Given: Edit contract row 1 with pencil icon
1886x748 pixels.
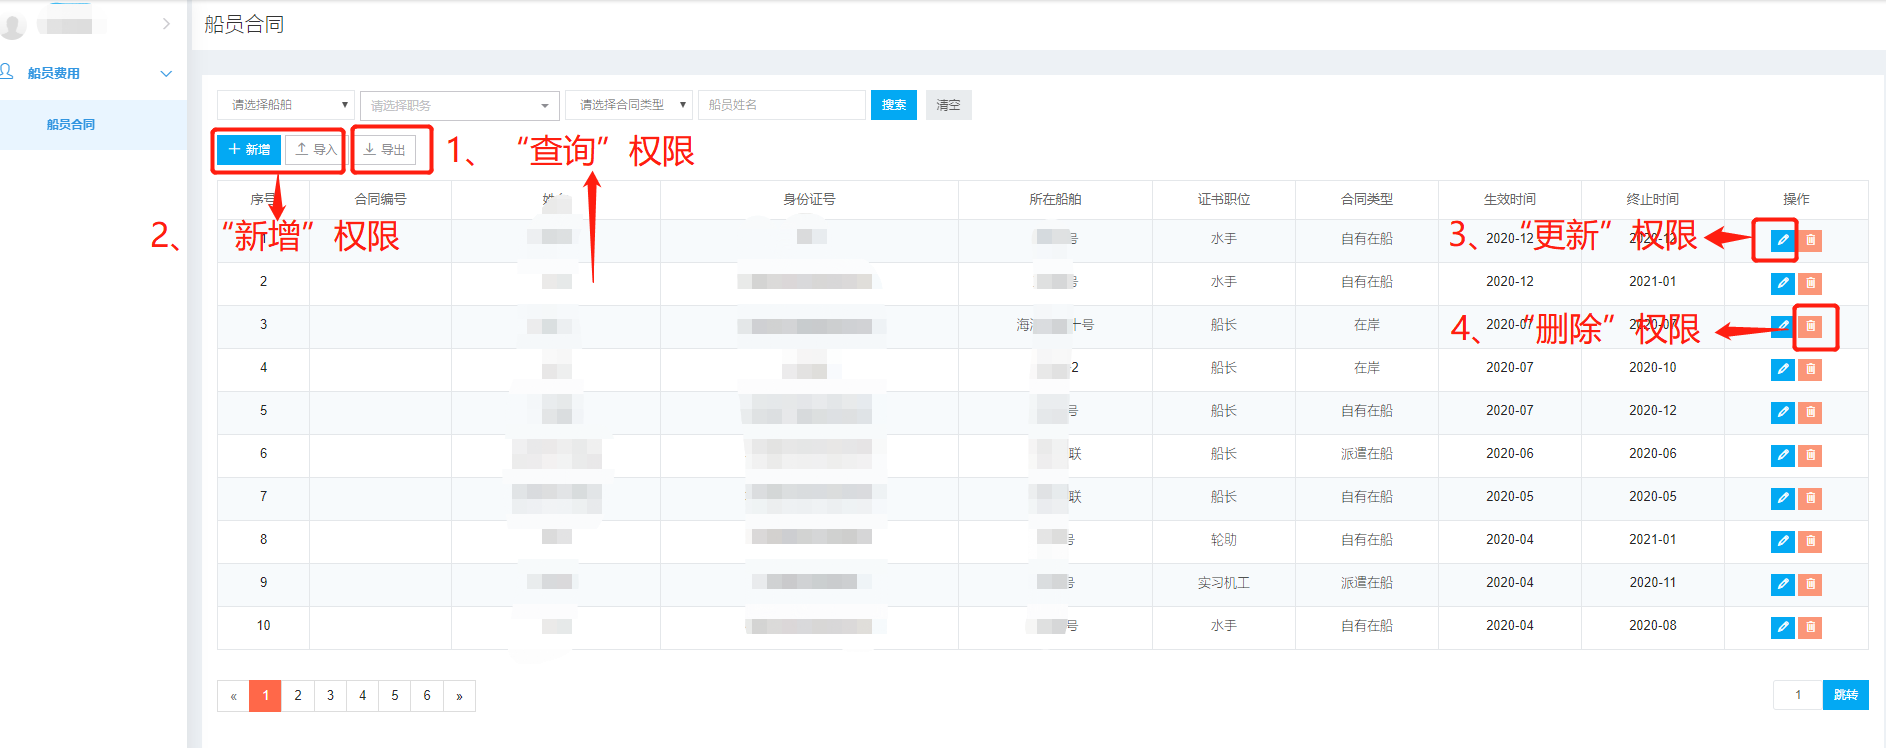Looking at the screenshot, I should coord(1782,240).
